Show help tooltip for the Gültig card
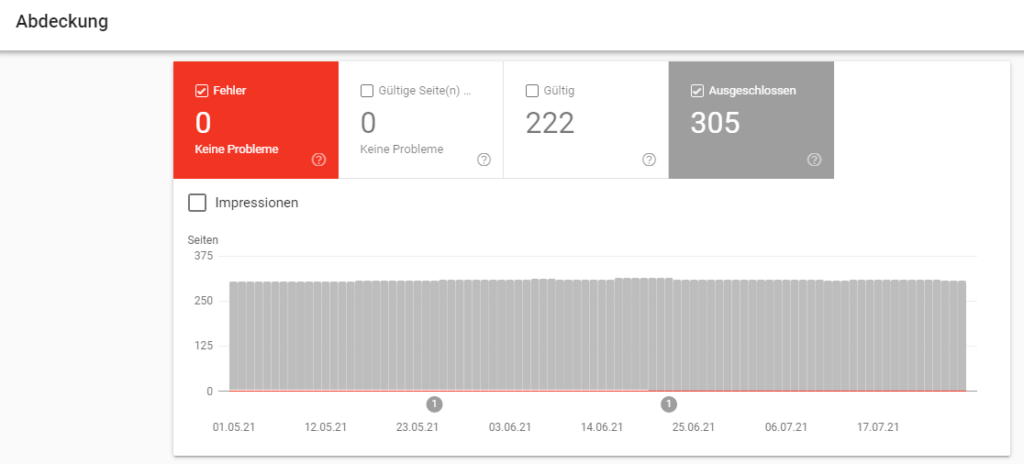 649,159
